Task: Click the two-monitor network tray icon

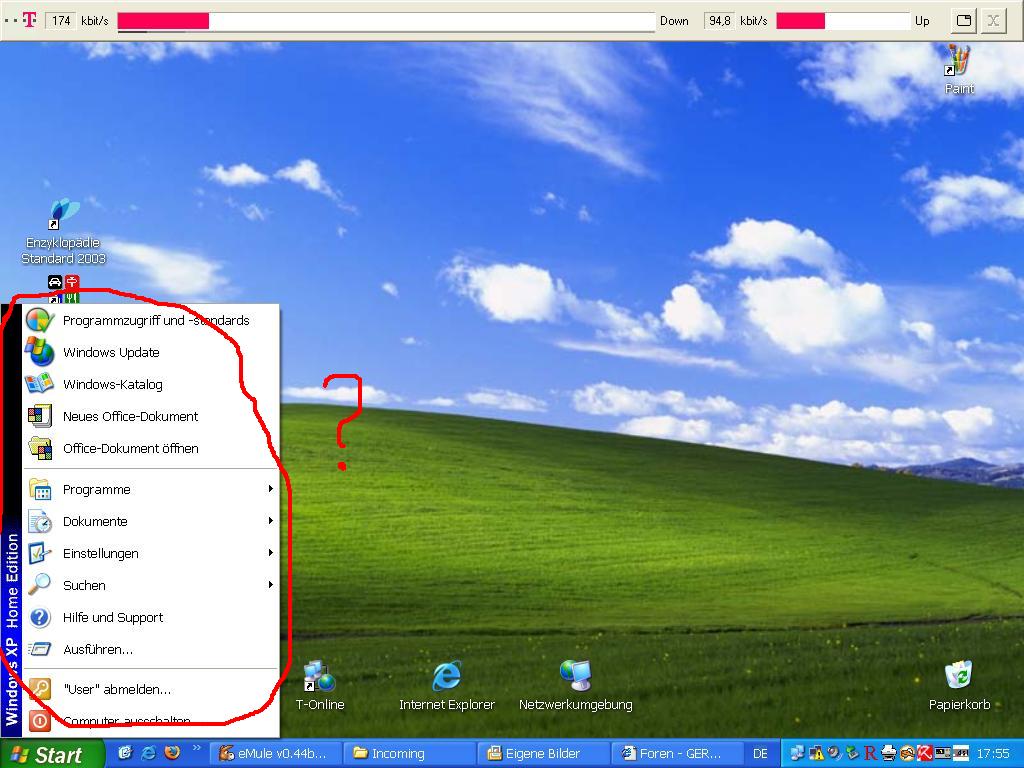Action: (x=797, y=754)
